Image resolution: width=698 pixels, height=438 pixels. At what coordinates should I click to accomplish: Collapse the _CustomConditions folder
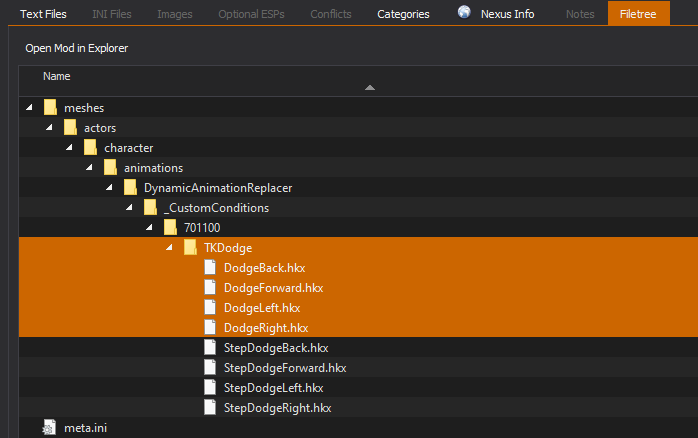point(130,207)
